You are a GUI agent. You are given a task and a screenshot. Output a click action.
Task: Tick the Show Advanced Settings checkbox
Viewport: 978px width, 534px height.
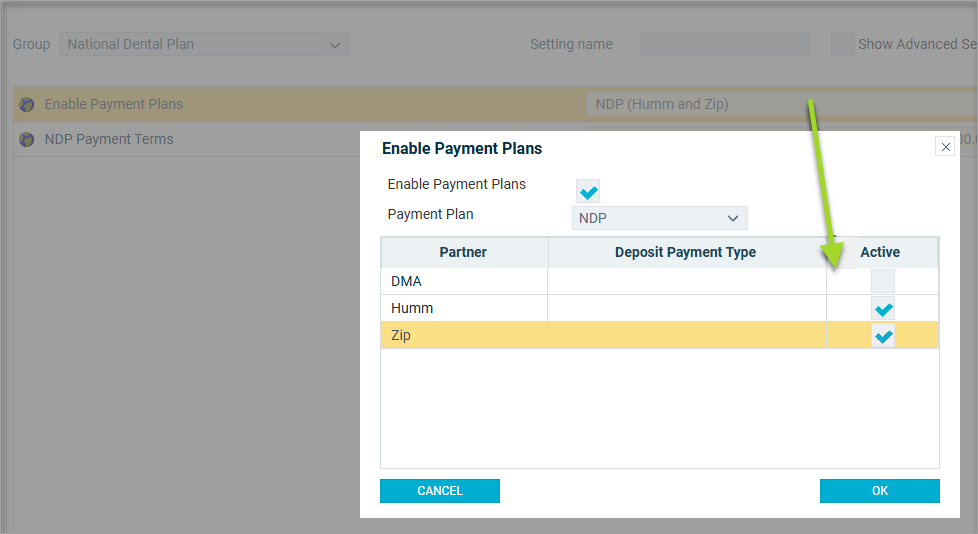[843, 44]
